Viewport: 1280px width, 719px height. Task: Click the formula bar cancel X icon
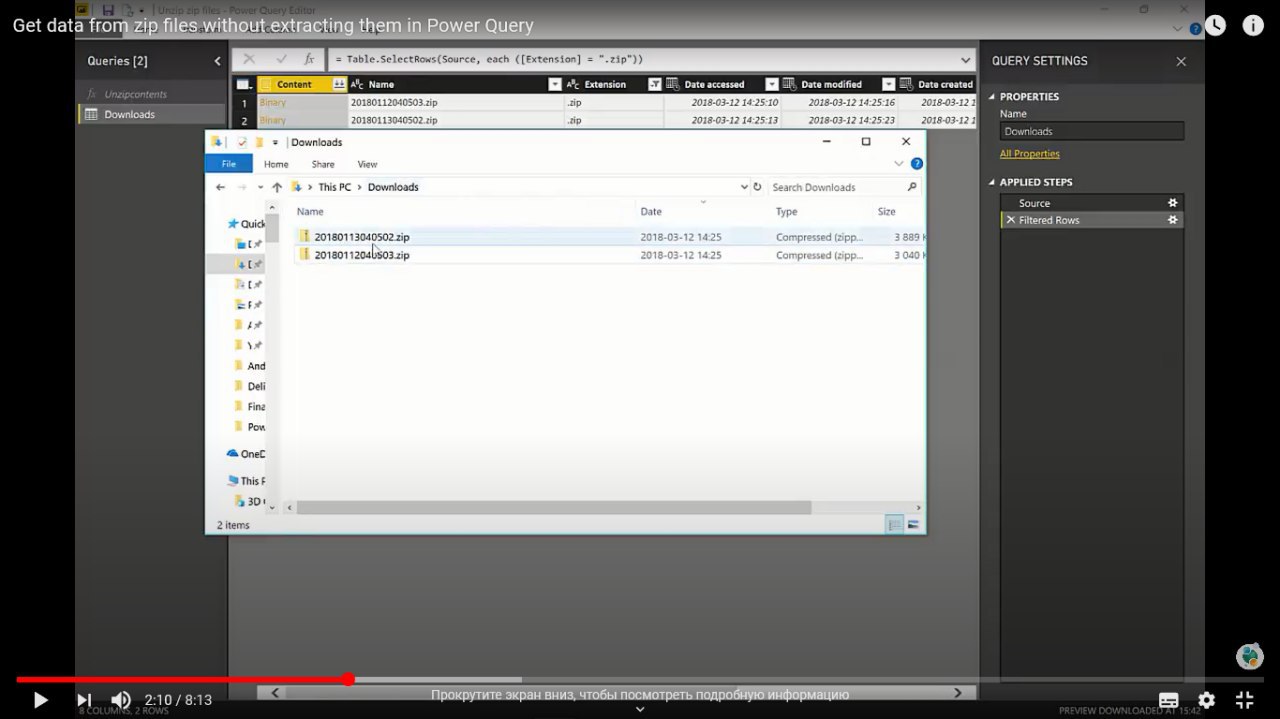click(x=250, y=59)
